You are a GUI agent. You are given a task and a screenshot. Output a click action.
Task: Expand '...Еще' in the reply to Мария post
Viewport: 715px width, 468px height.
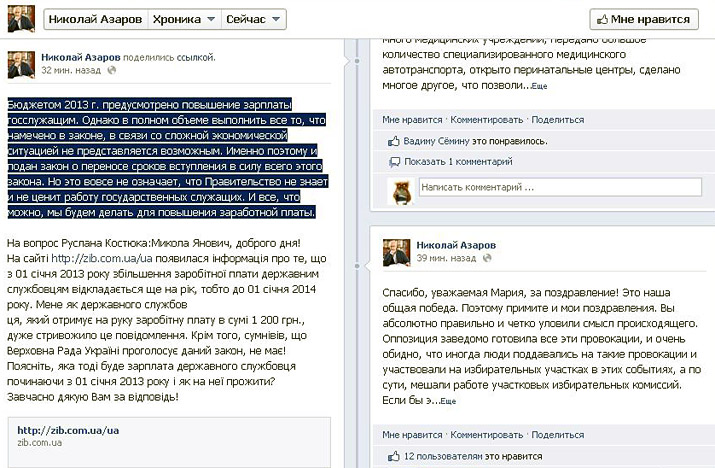448,400
